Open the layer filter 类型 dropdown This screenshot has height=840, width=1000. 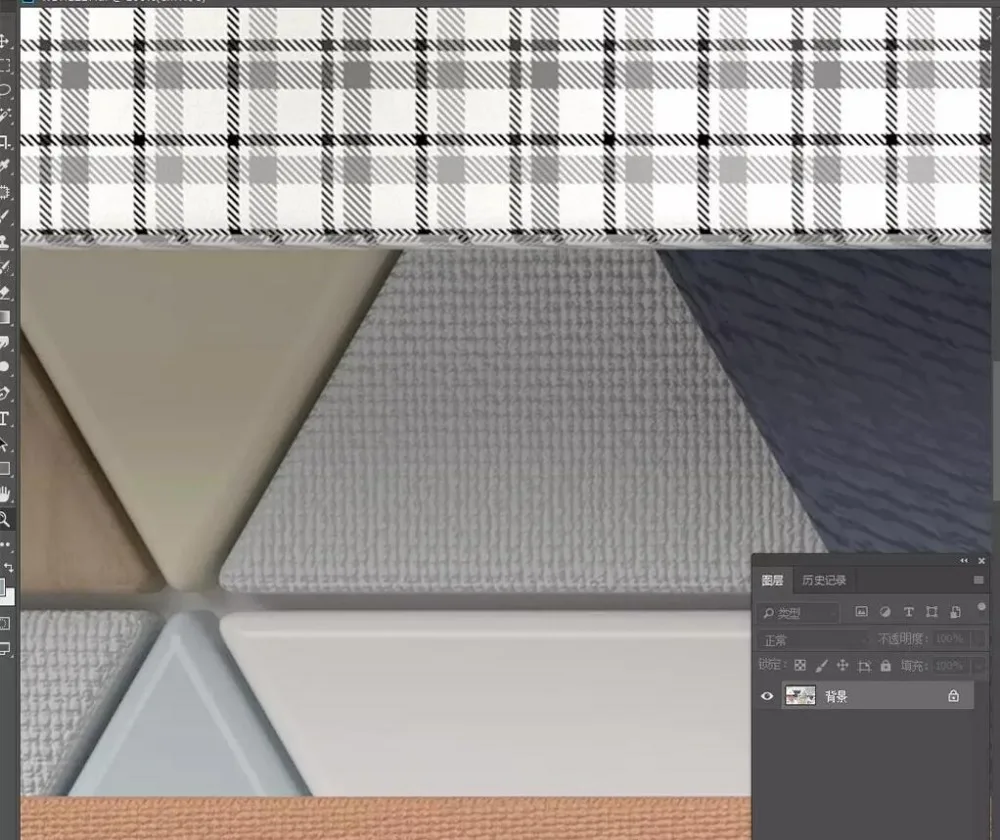tap(798, 613)
